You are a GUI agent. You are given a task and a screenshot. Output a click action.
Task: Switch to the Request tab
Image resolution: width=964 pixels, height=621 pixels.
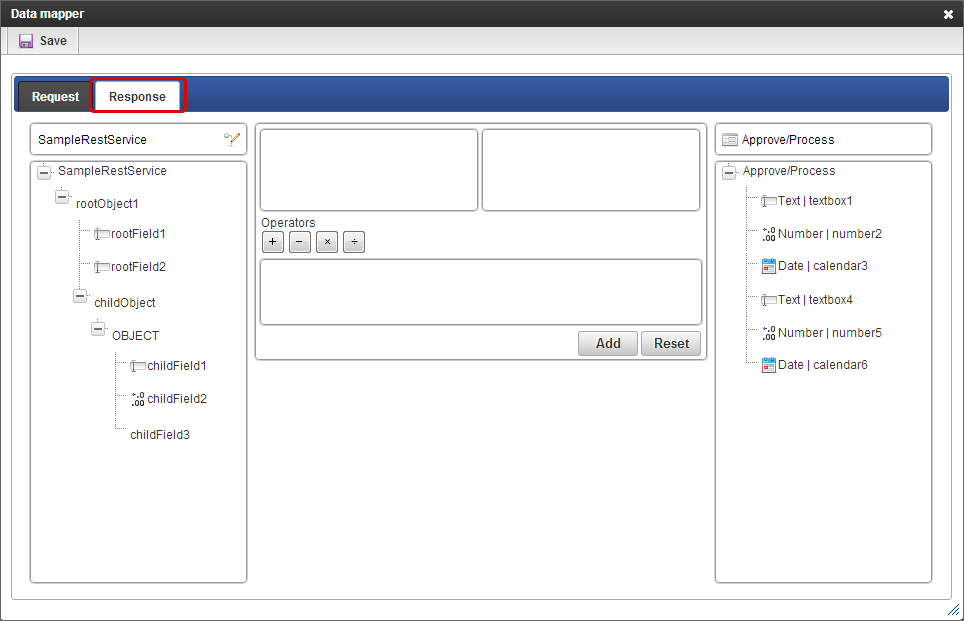point(55,97)
